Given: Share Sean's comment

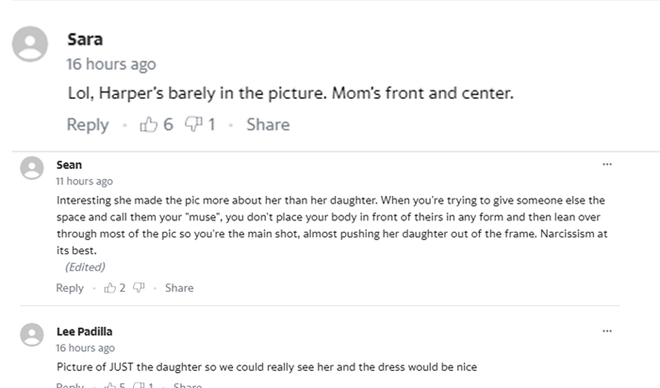Looking at the screenshot, I should pyautogui.click(x=179, y=288).
